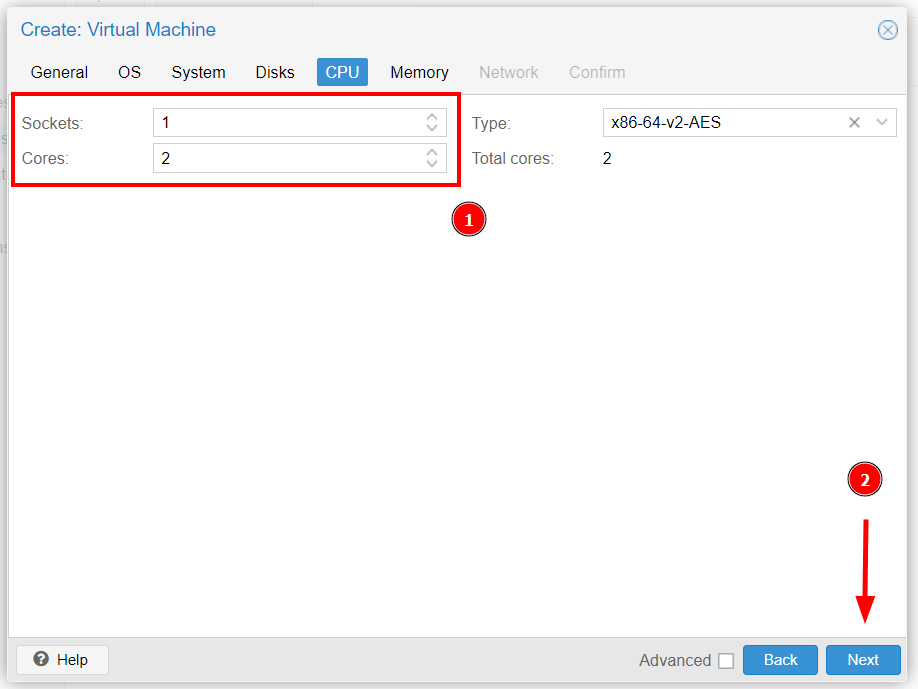Decrease Sockets with the down arrow

coord(432,129)
